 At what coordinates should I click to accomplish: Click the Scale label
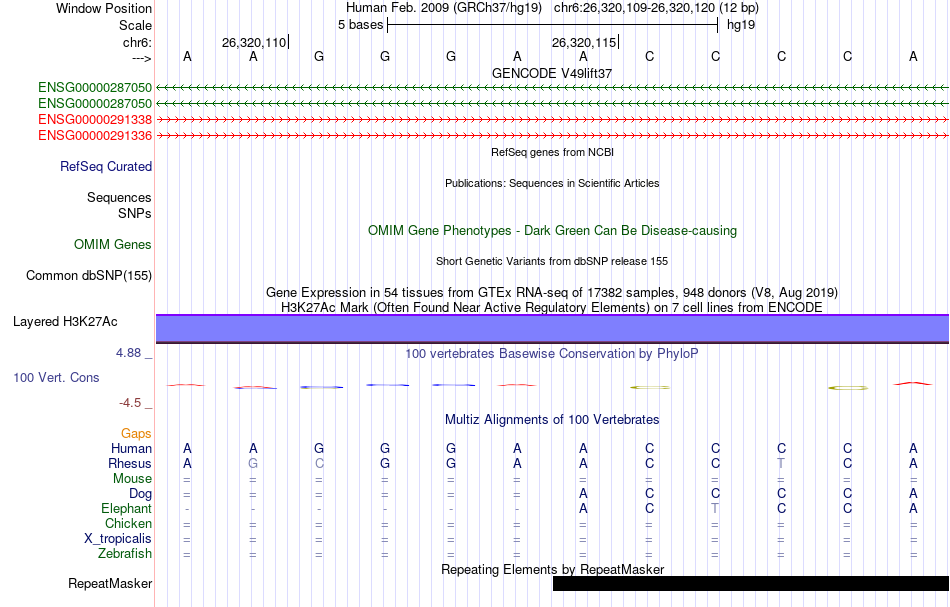(136, 25)
